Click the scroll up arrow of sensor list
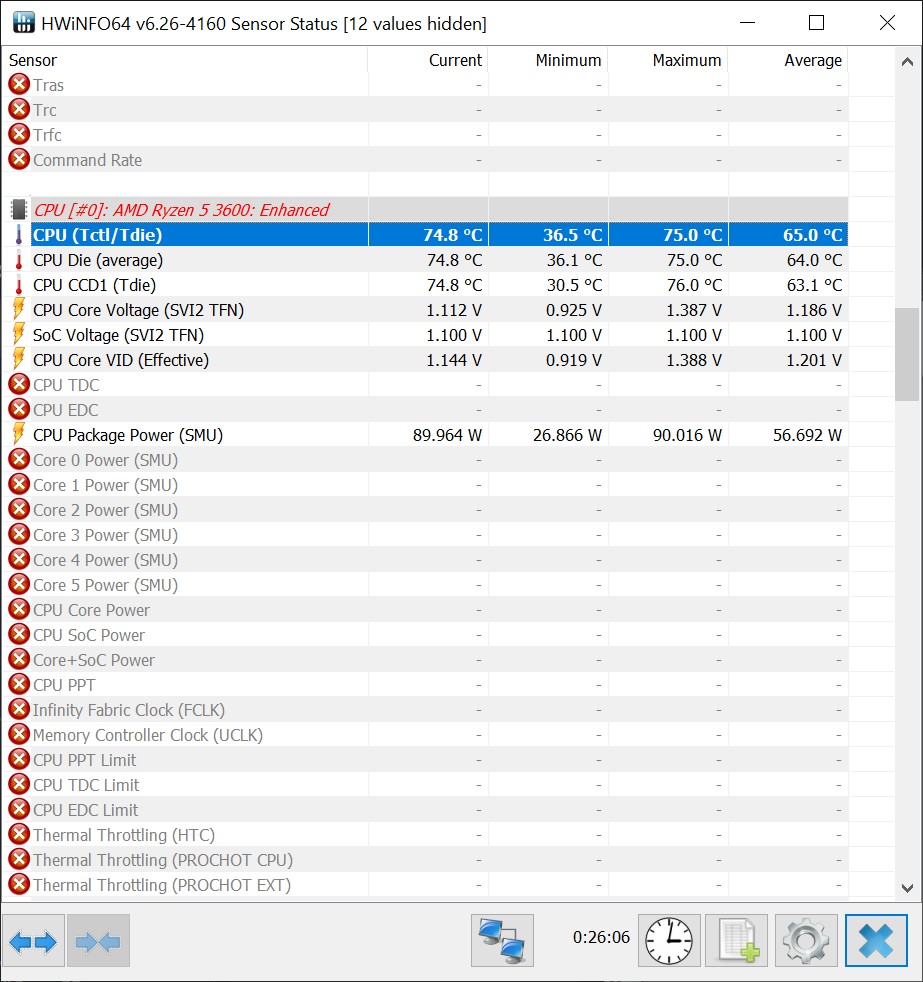Viewport: 923px width, 982px height. (907, 61)
